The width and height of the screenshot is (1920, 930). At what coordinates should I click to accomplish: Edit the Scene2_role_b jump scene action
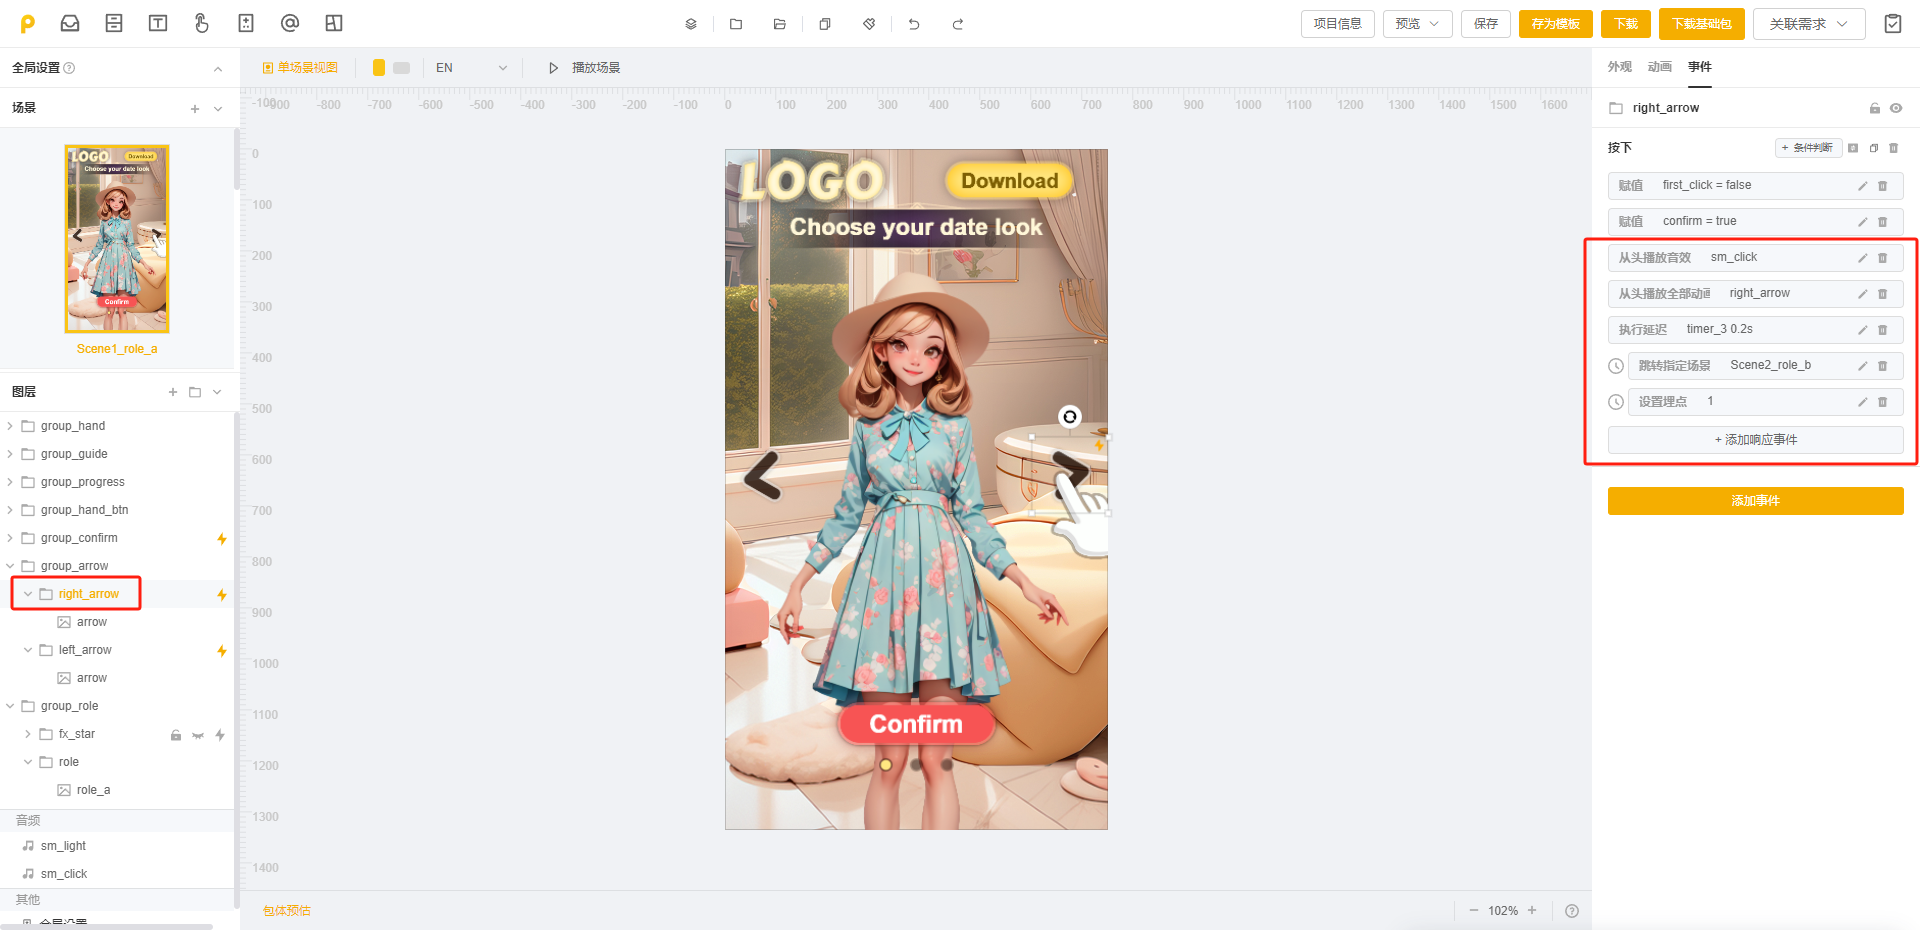1862,366
